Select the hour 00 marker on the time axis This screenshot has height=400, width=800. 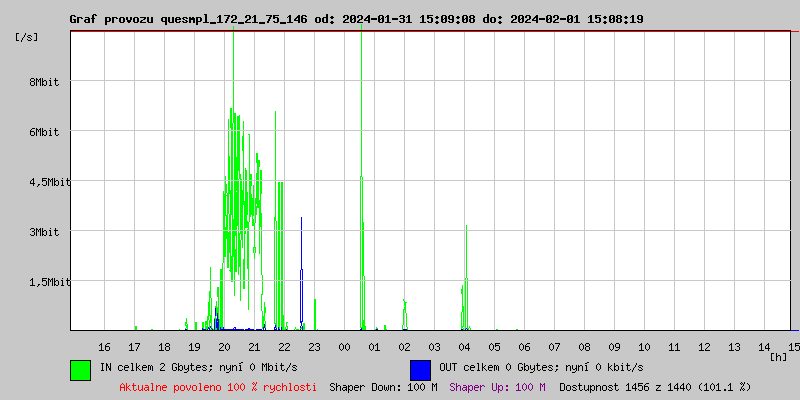tap(345, 346)
